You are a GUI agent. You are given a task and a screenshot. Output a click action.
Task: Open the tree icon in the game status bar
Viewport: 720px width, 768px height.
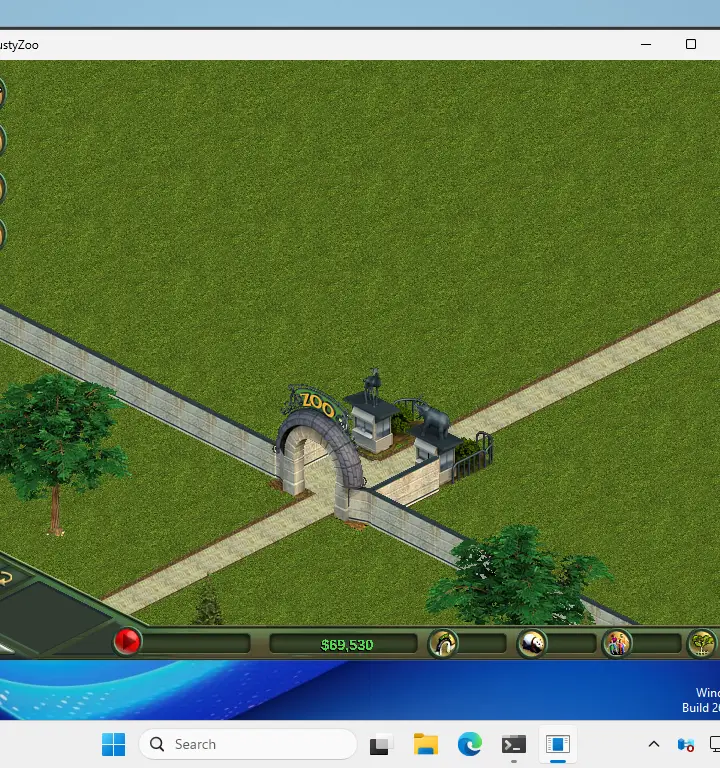tap(701, 643)
